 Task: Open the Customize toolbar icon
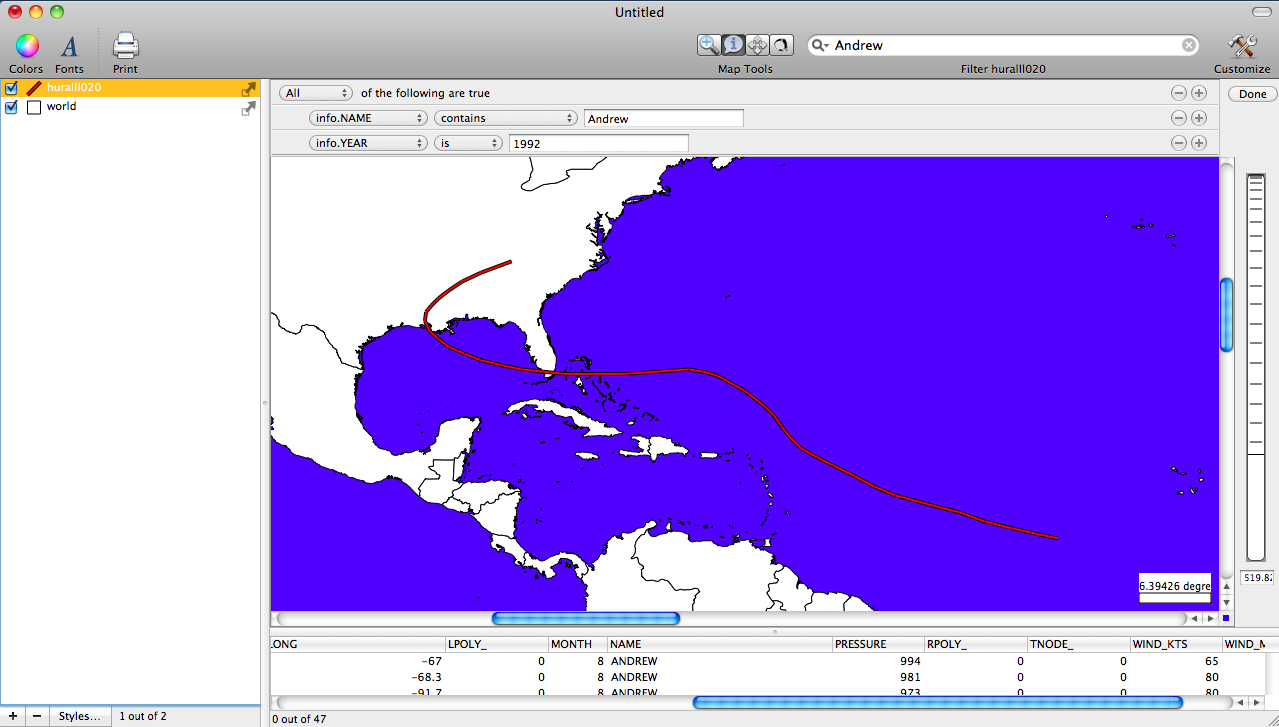[x=1241, y=46]
